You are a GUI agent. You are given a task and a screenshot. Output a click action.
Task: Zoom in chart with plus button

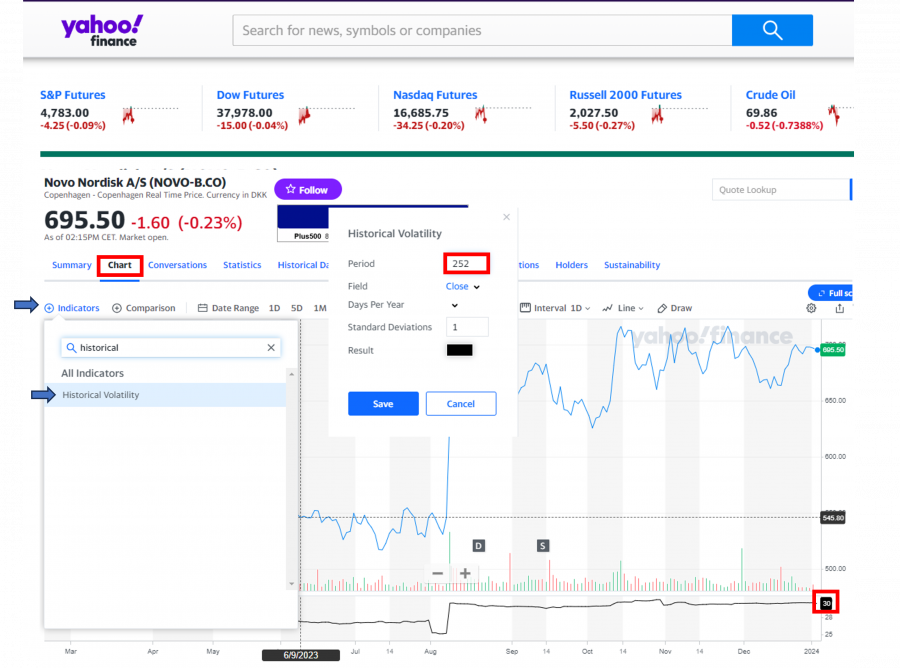[465, 573]
